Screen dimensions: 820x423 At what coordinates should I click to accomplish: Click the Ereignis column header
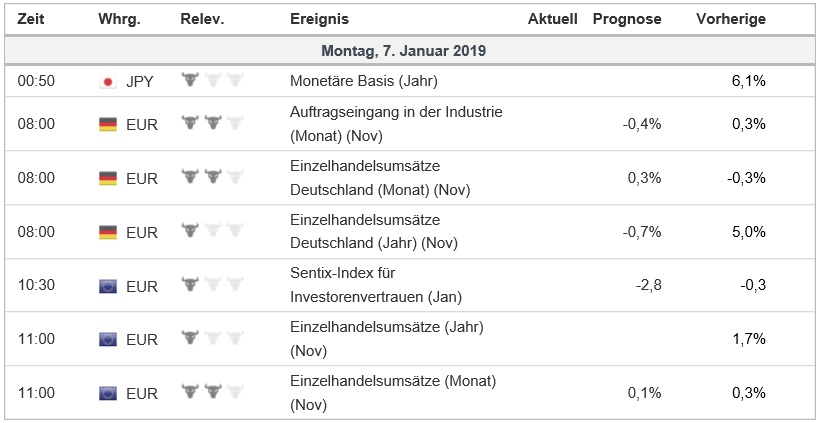pos(319,19)
